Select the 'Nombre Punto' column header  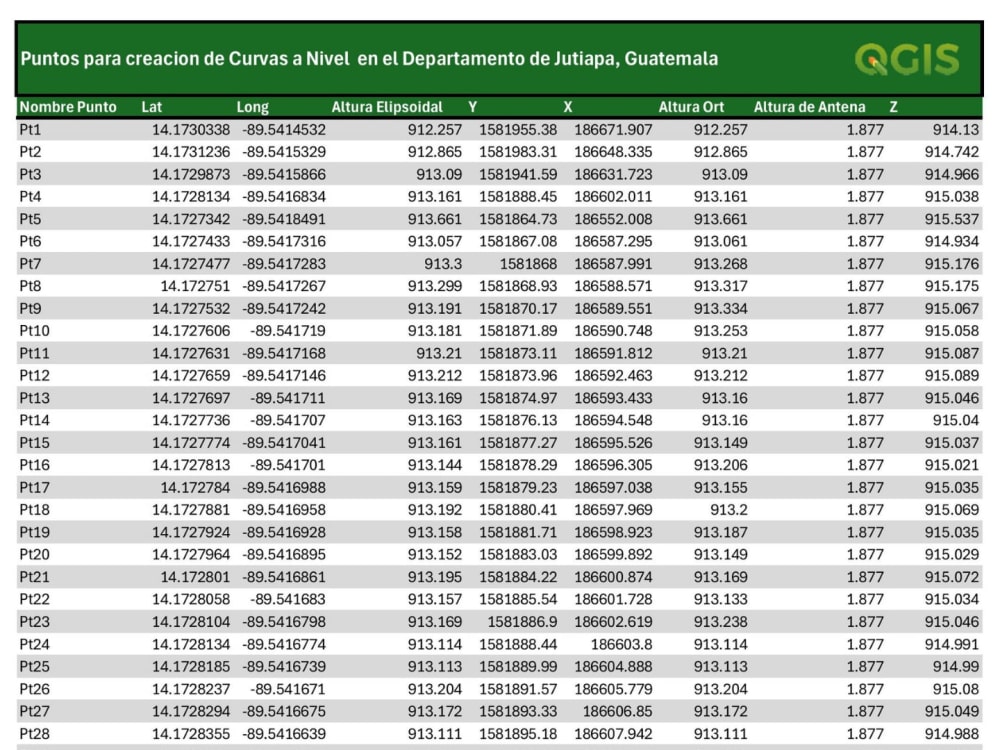[68, 107]
